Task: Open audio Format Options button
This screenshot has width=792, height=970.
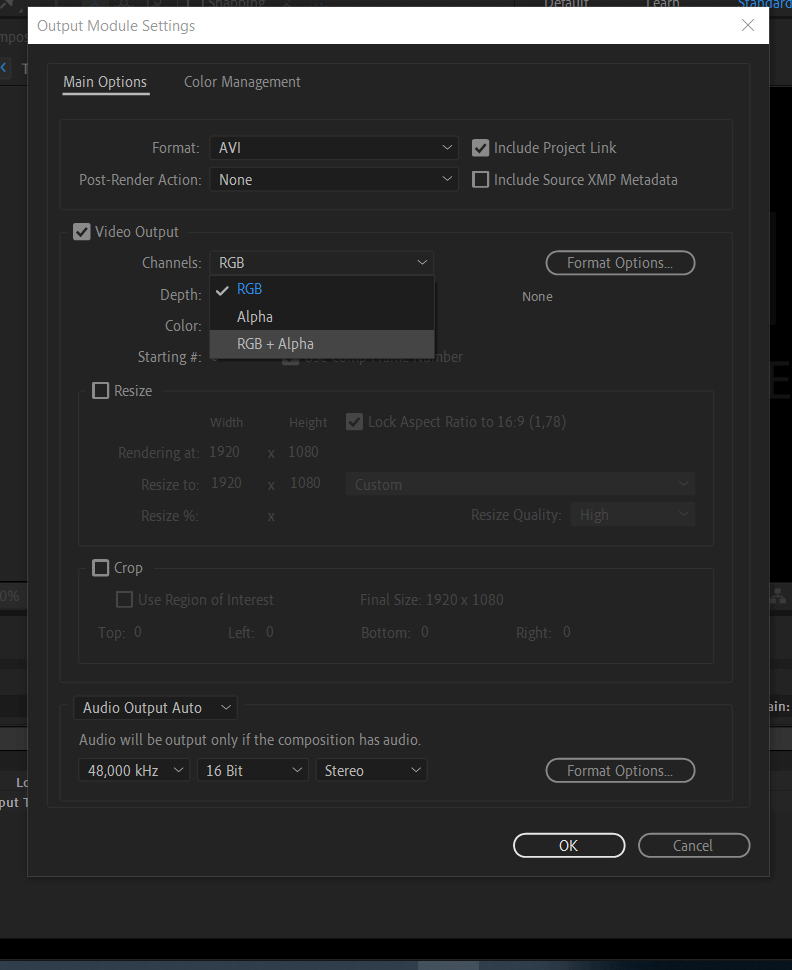Action: (620, 771)
